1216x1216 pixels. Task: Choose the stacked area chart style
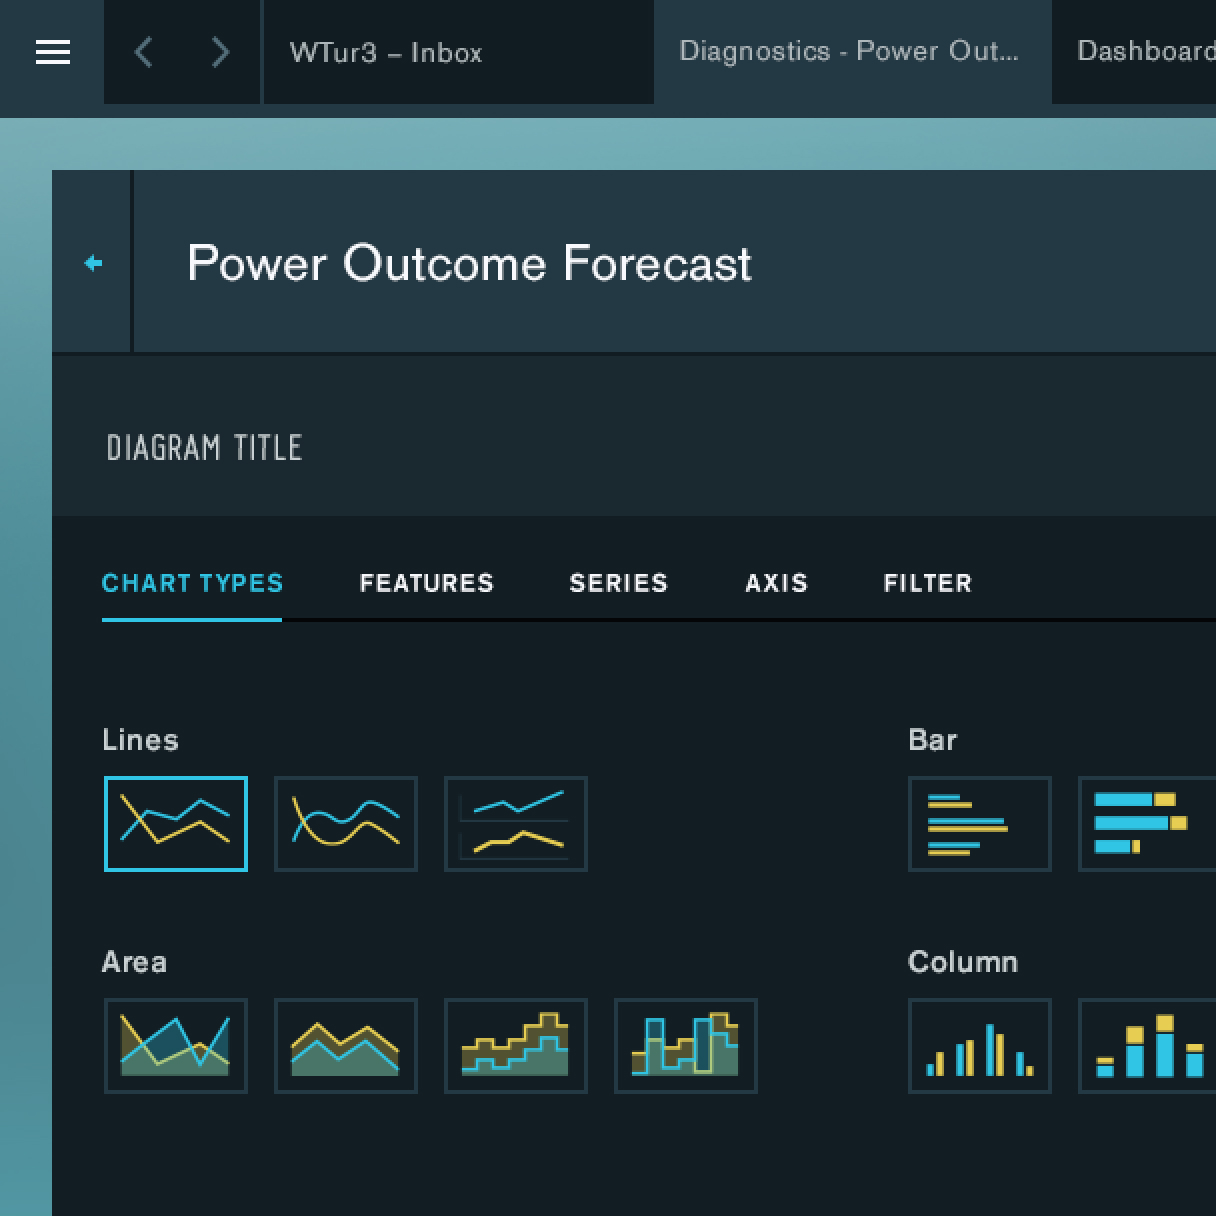[x=346, y=1046]
